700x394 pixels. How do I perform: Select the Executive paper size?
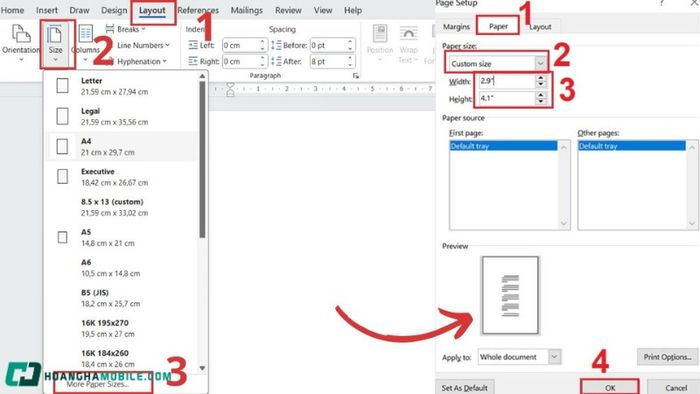(121, 177)
